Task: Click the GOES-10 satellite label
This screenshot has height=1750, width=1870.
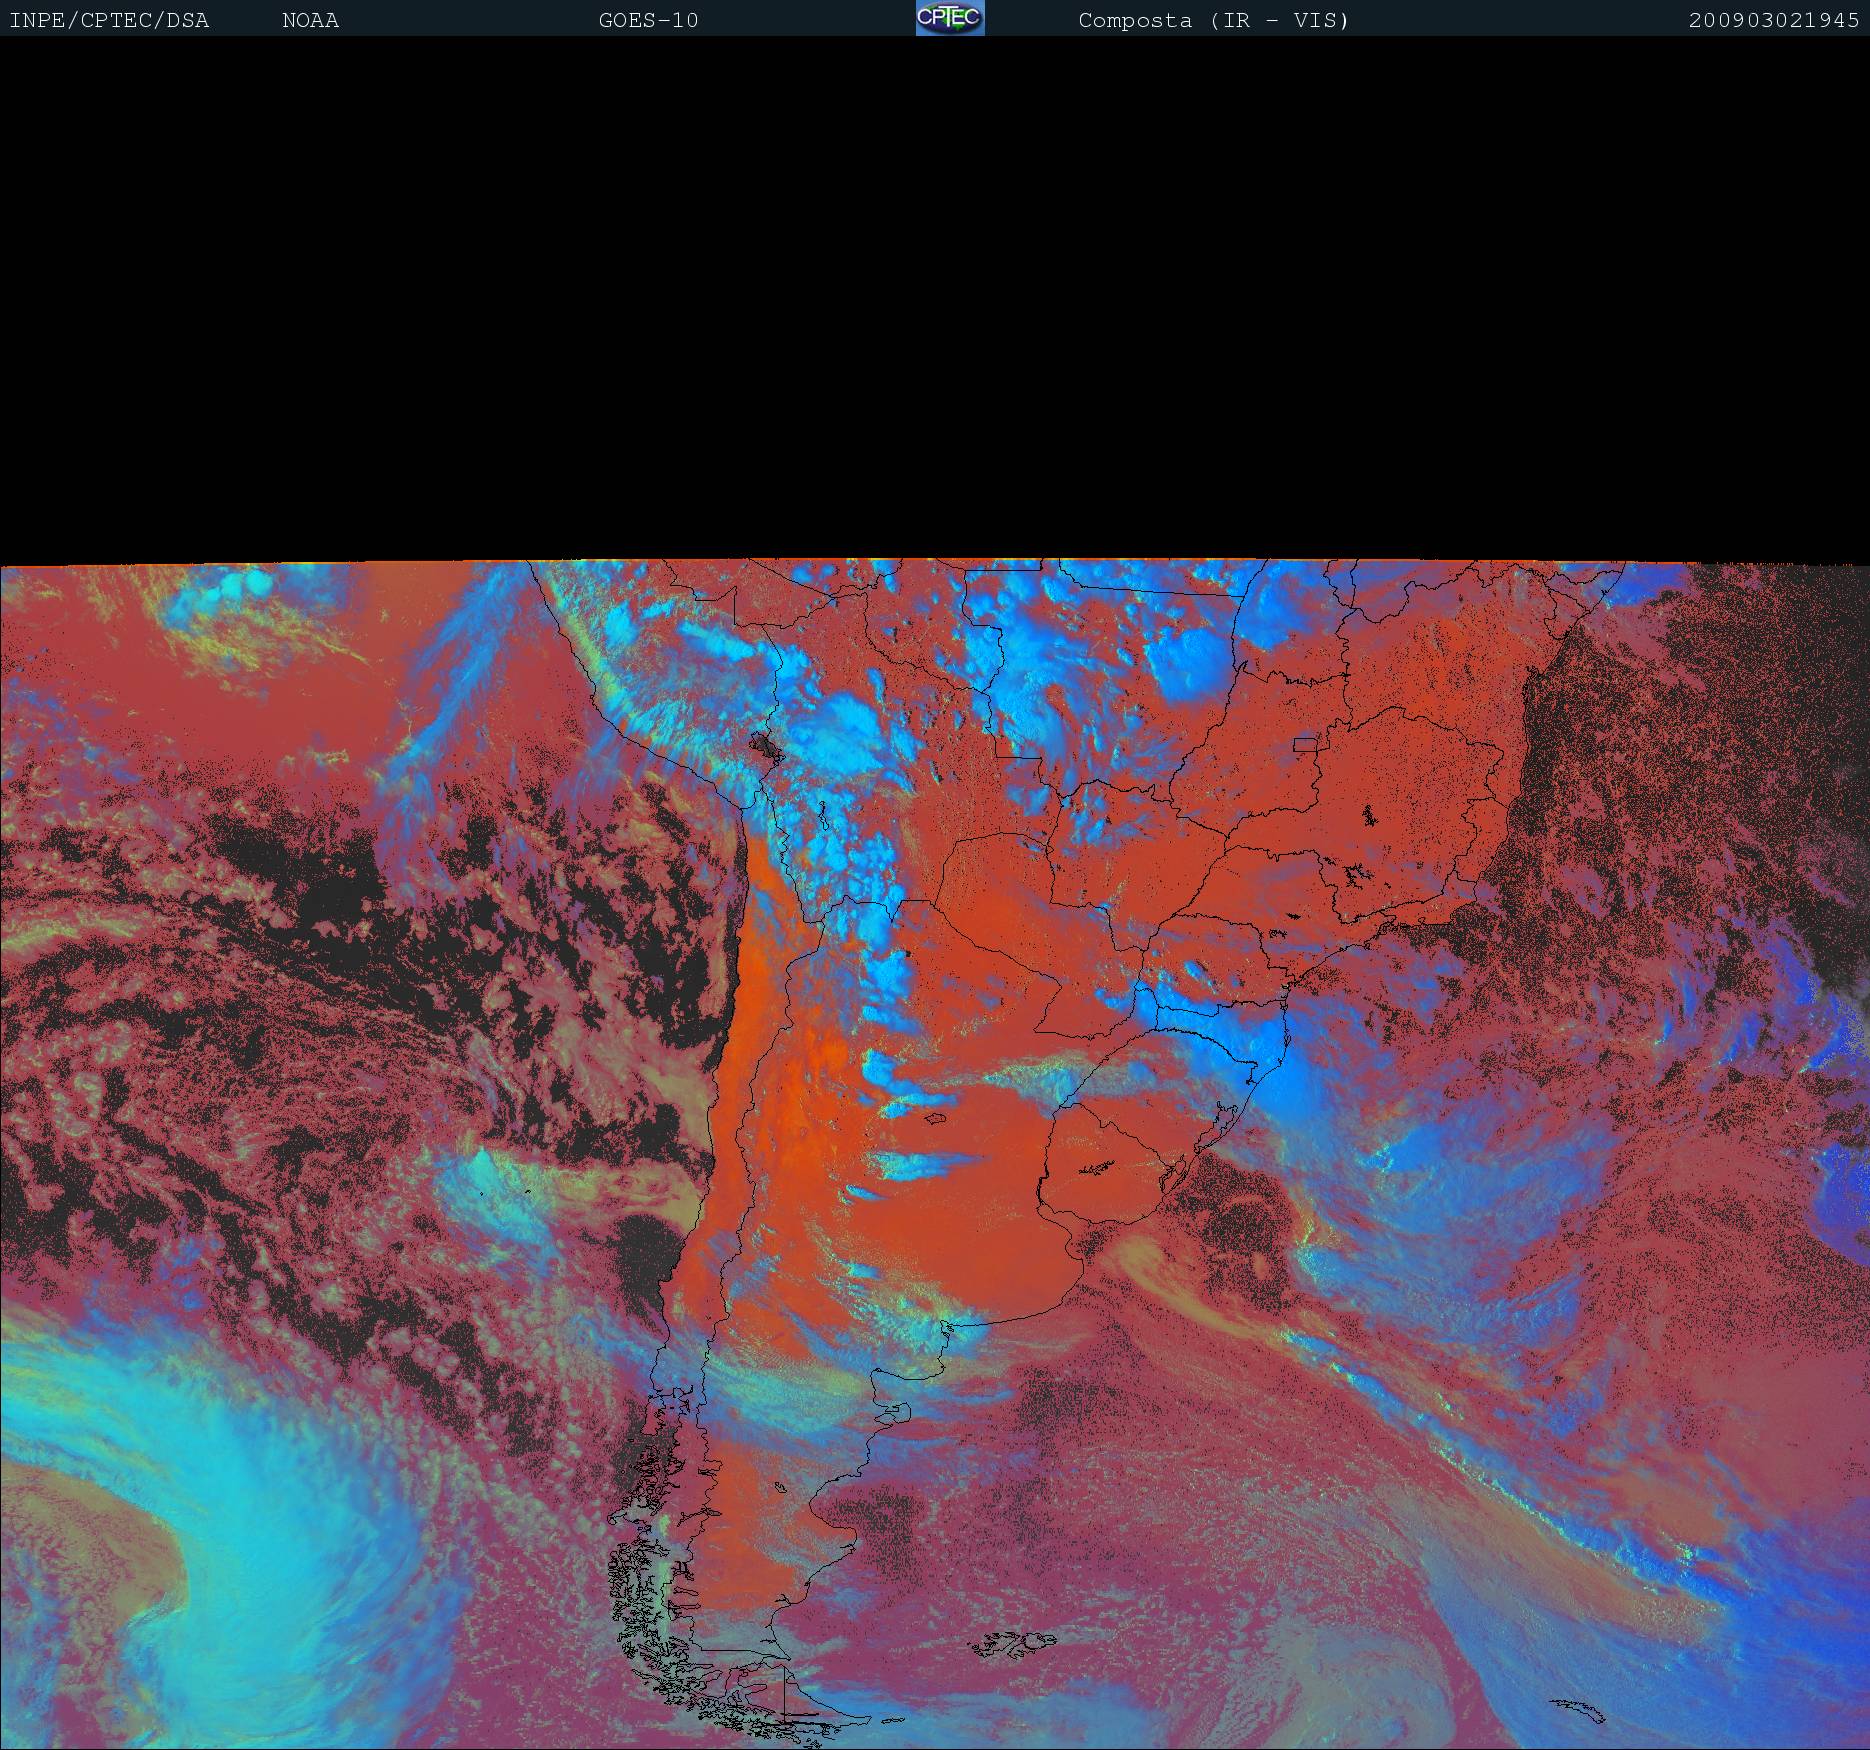Action: pos(648,20)
